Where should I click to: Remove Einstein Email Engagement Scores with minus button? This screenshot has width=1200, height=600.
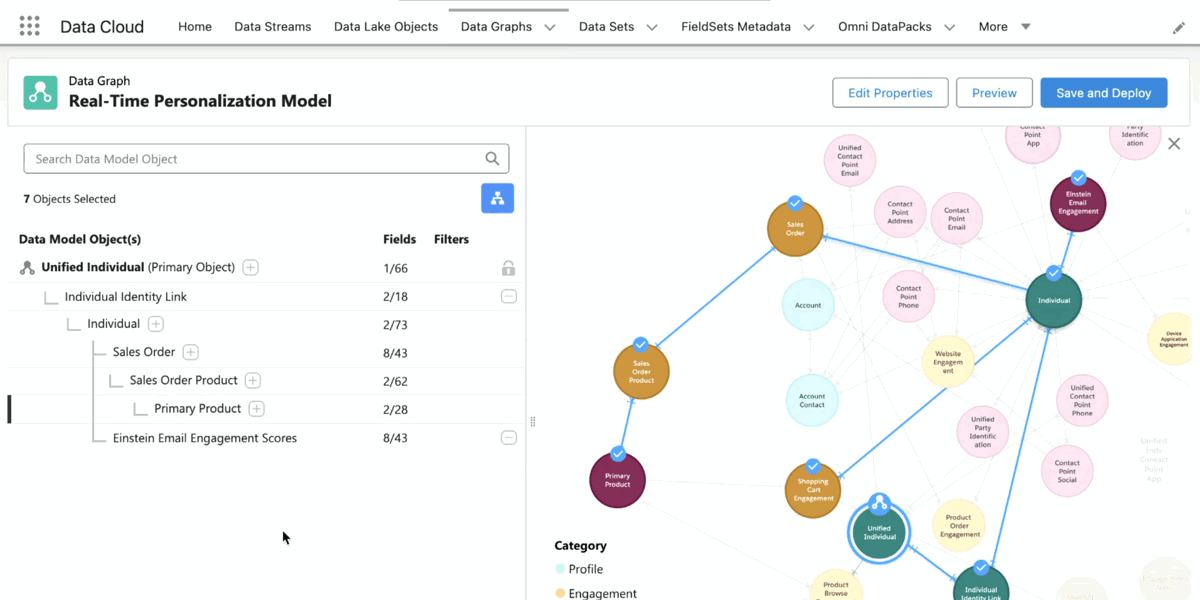[508, 438]
